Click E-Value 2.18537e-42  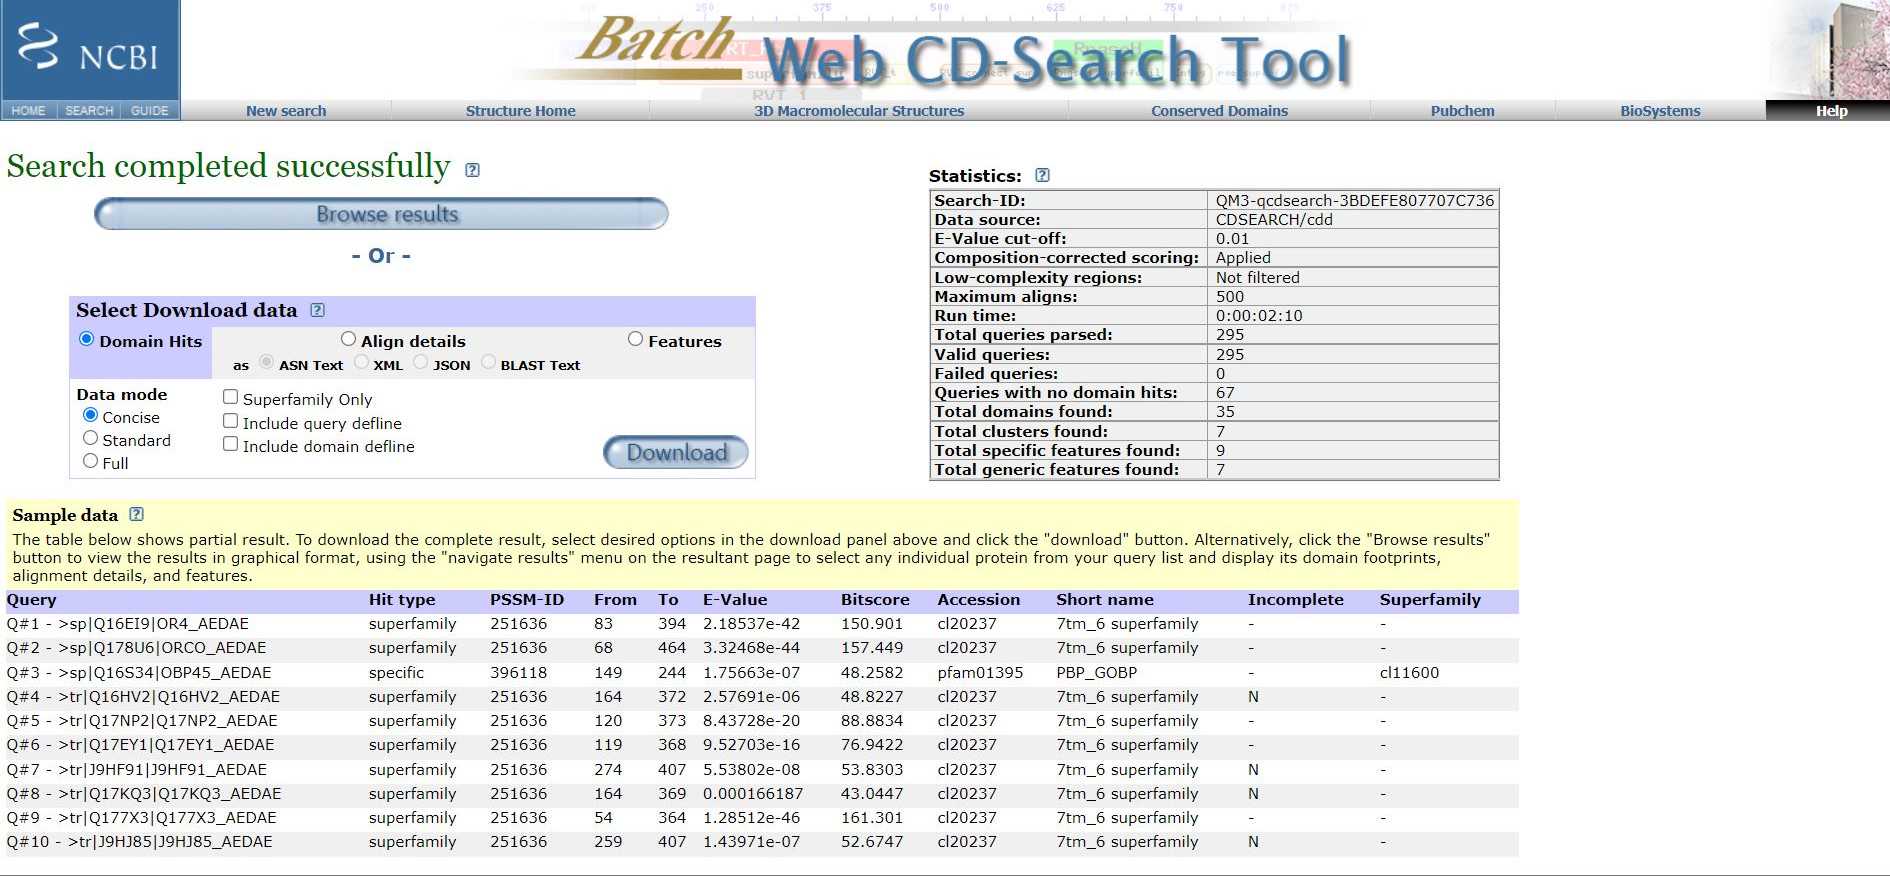point(751,624)
